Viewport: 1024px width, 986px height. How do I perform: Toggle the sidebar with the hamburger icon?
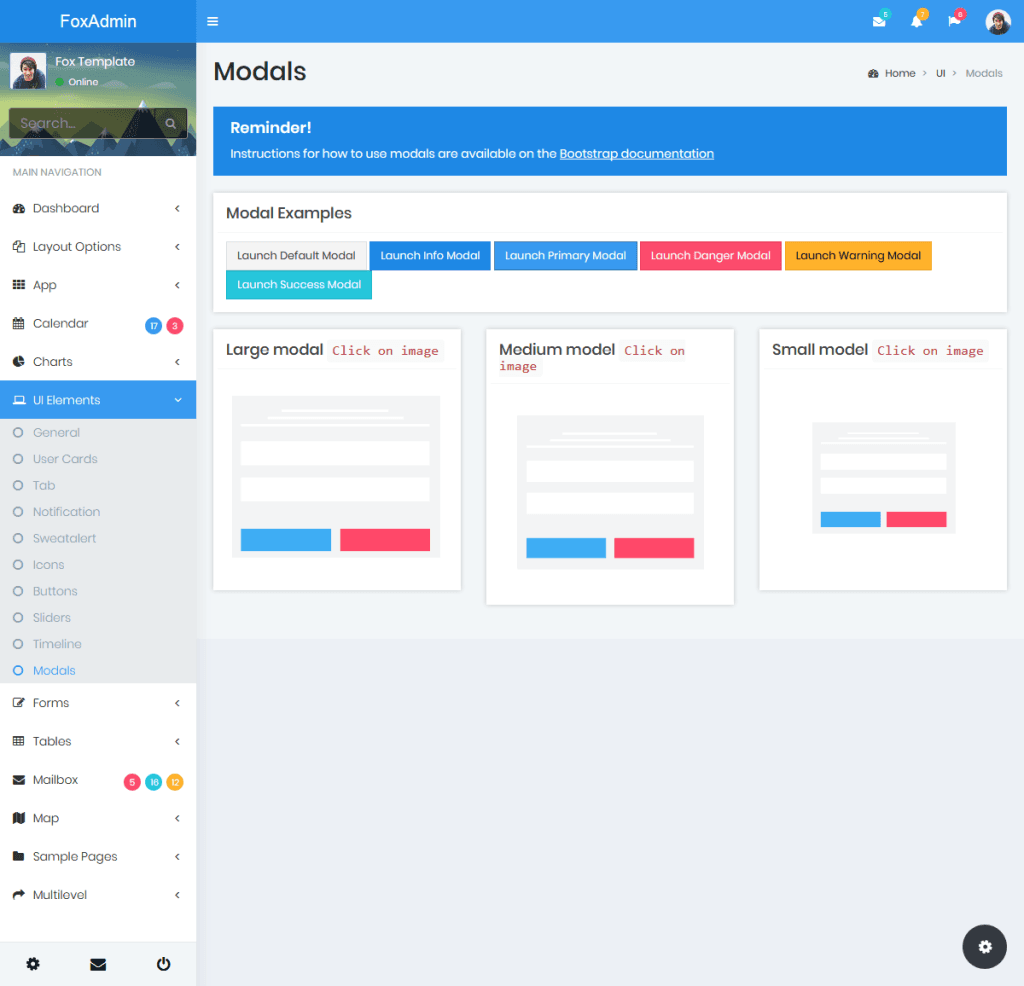[213, 20]
